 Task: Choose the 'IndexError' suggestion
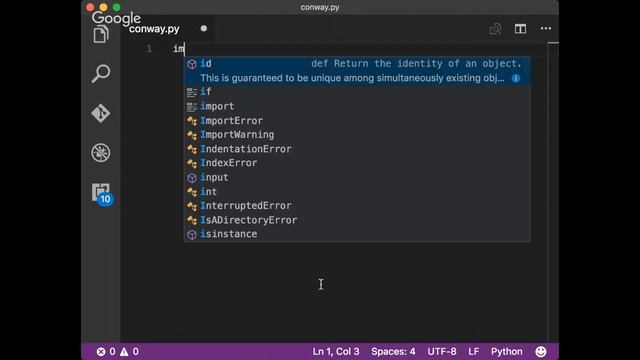click(x=357, y=163)
